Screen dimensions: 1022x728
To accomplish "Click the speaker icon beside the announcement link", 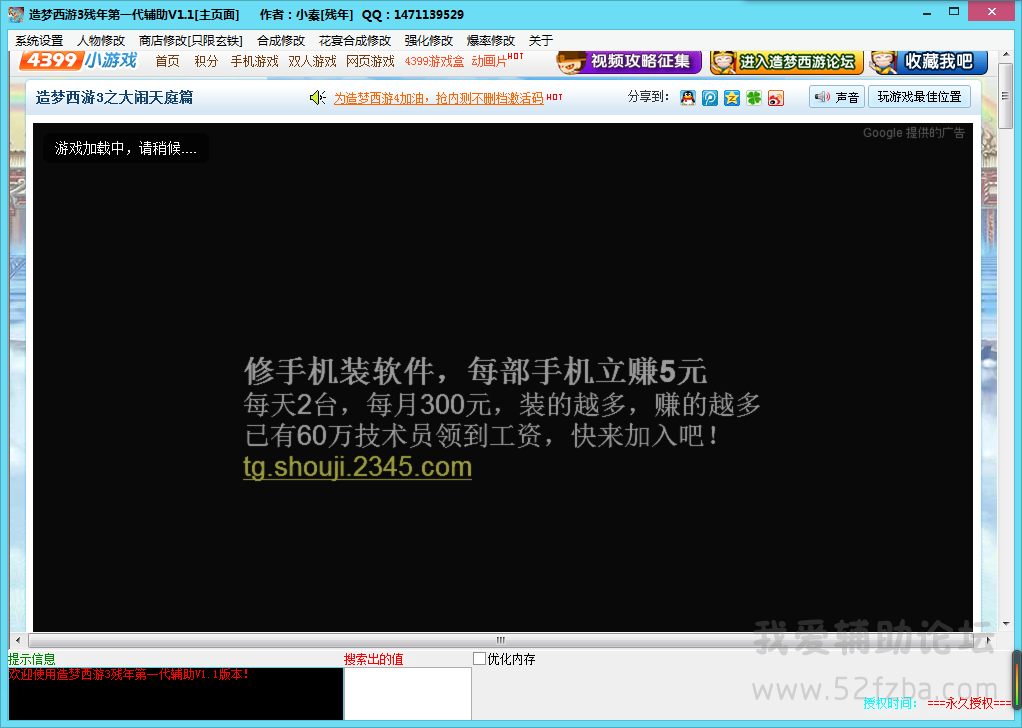I will [x=317, y=98].
